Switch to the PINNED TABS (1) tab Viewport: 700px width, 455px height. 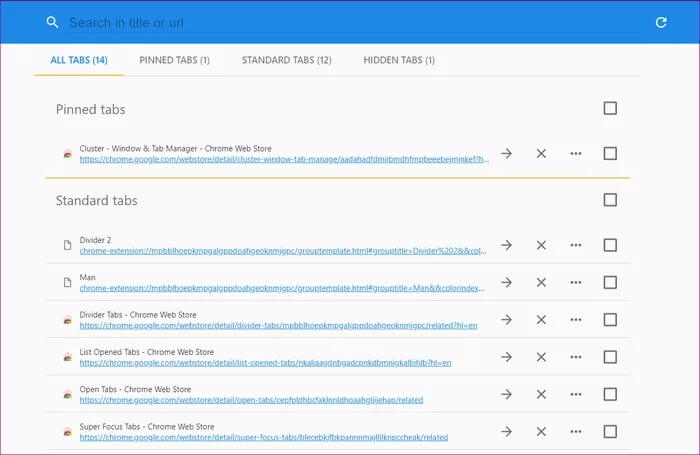point(175,60)
